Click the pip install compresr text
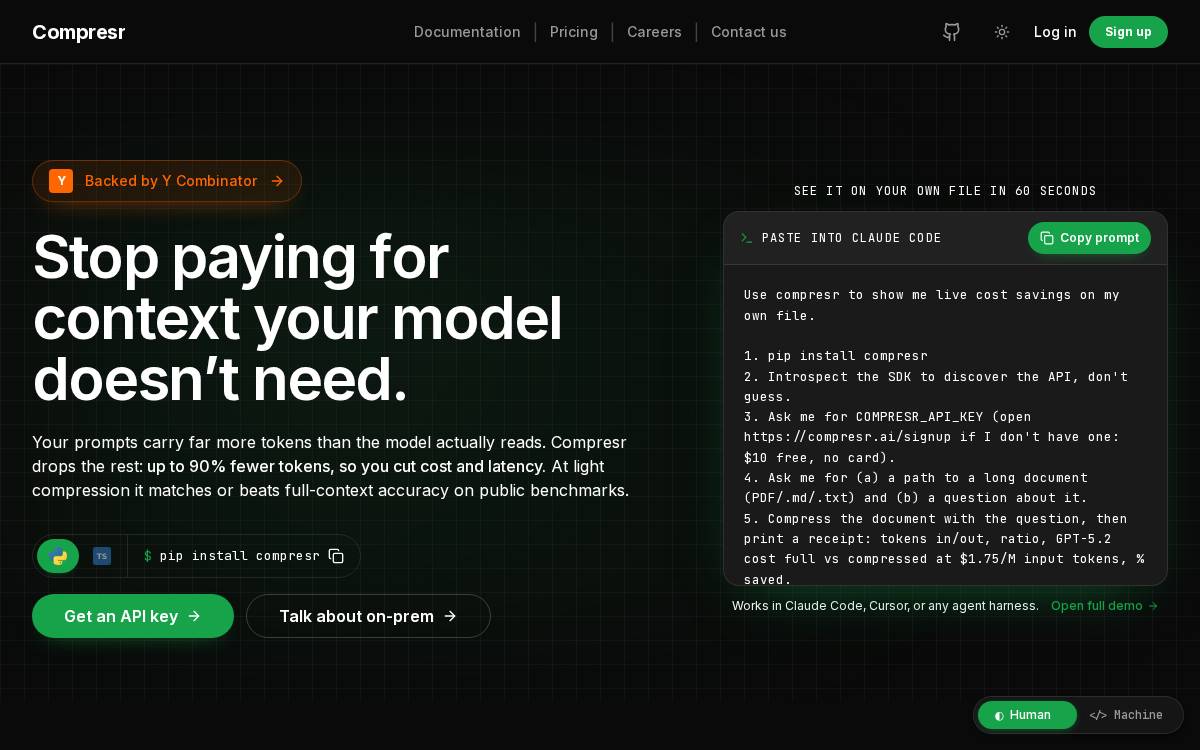Image resolution: width=1200 pixels, height=750 pixels. [240, 556]
